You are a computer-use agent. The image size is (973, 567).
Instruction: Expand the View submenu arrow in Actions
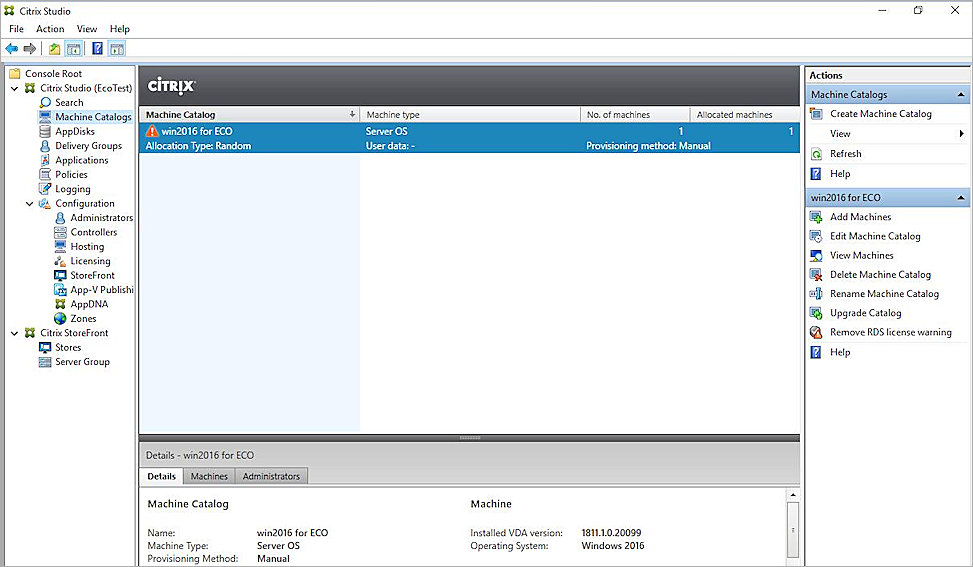[x=961, y=134]
